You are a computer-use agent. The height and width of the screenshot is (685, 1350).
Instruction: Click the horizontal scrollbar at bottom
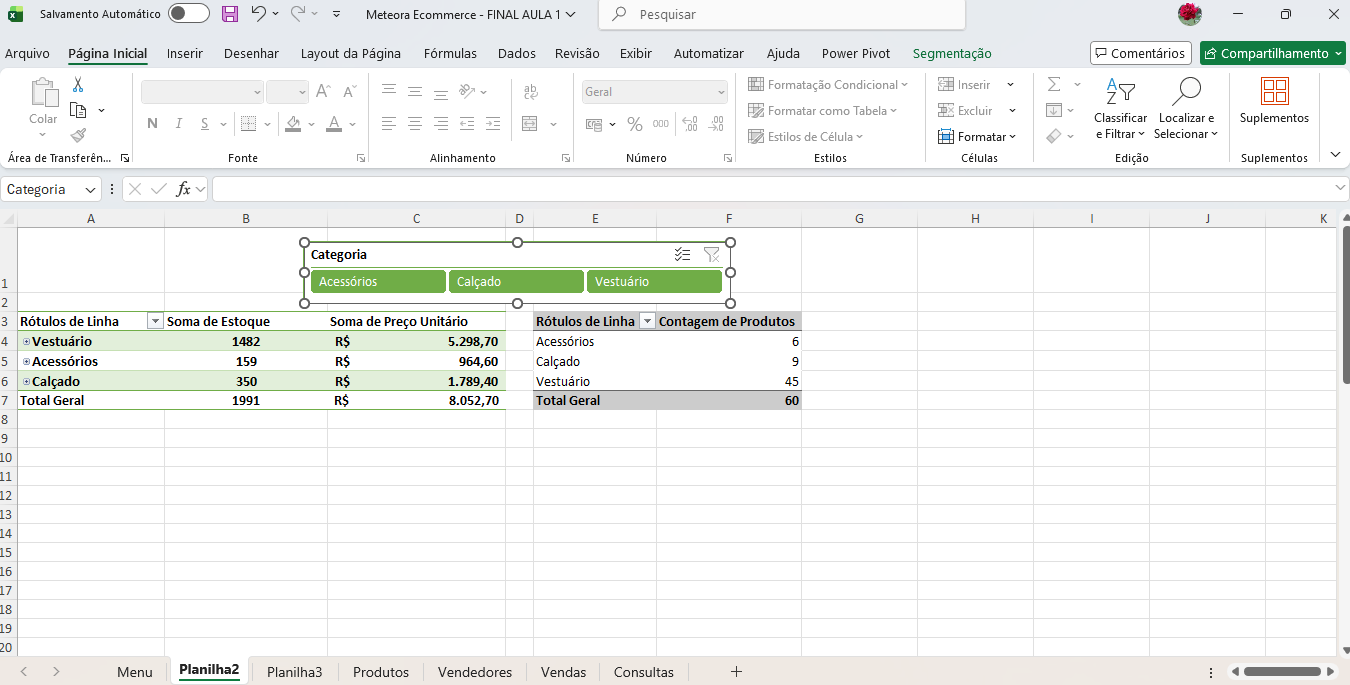point(1283,672)
